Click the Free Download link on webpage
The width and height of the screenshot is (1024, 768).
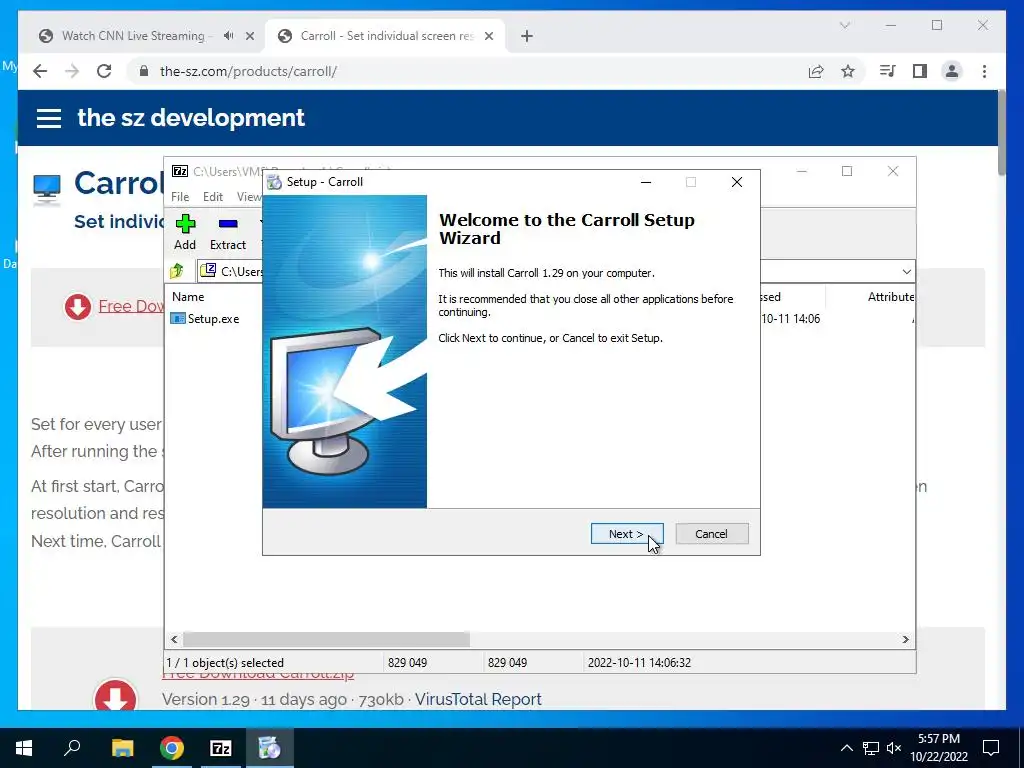click(x=131, y=306)
